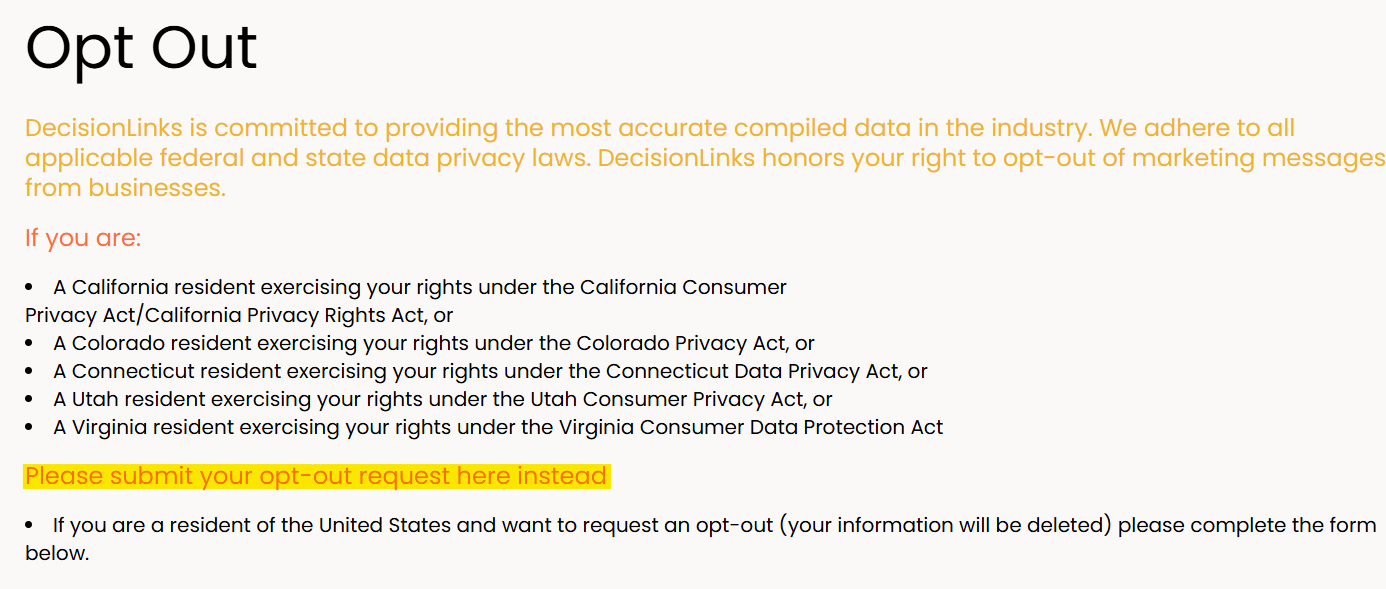Screen dimensions: 1386x589
Task: Click the "Opt Out" page heading
Action: 141,46
